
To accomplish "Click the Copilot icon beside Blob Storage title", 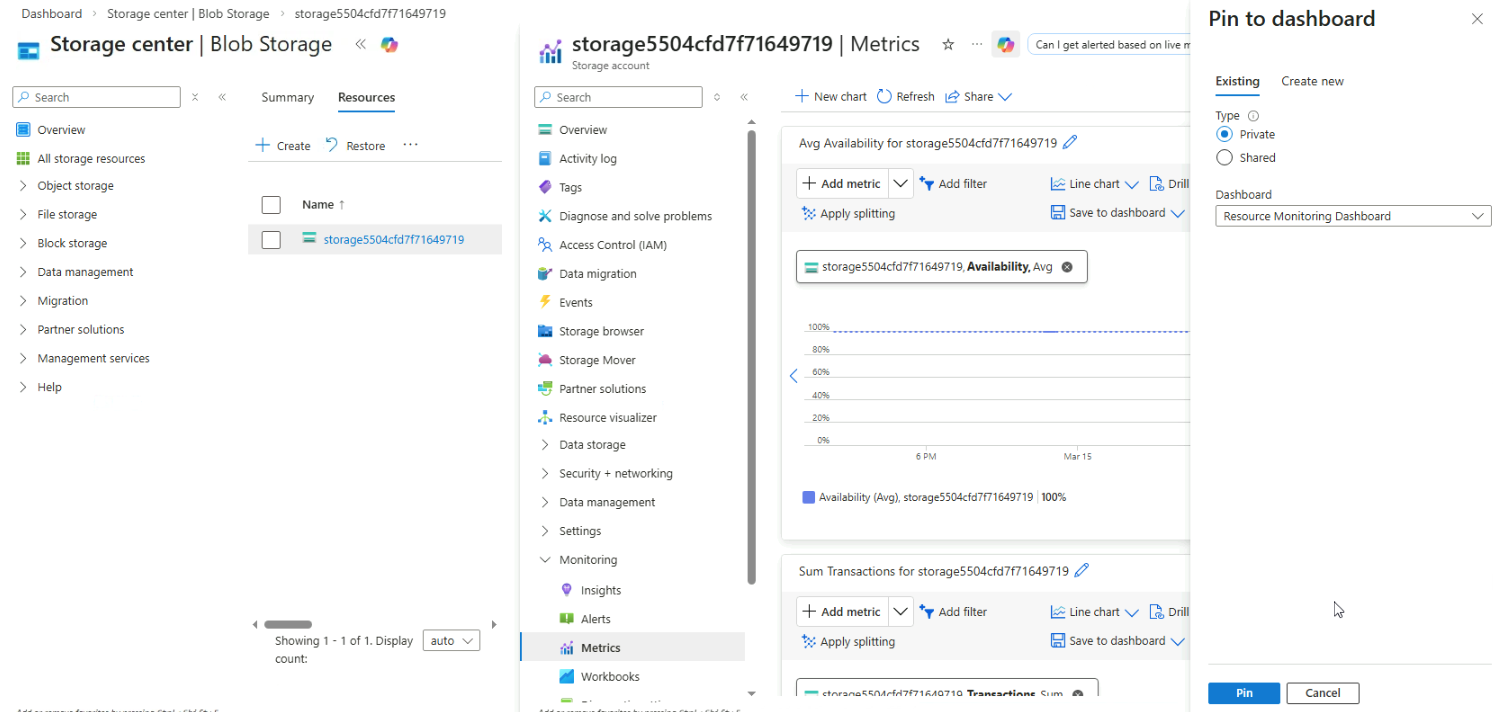I will (x=389, y=45).
